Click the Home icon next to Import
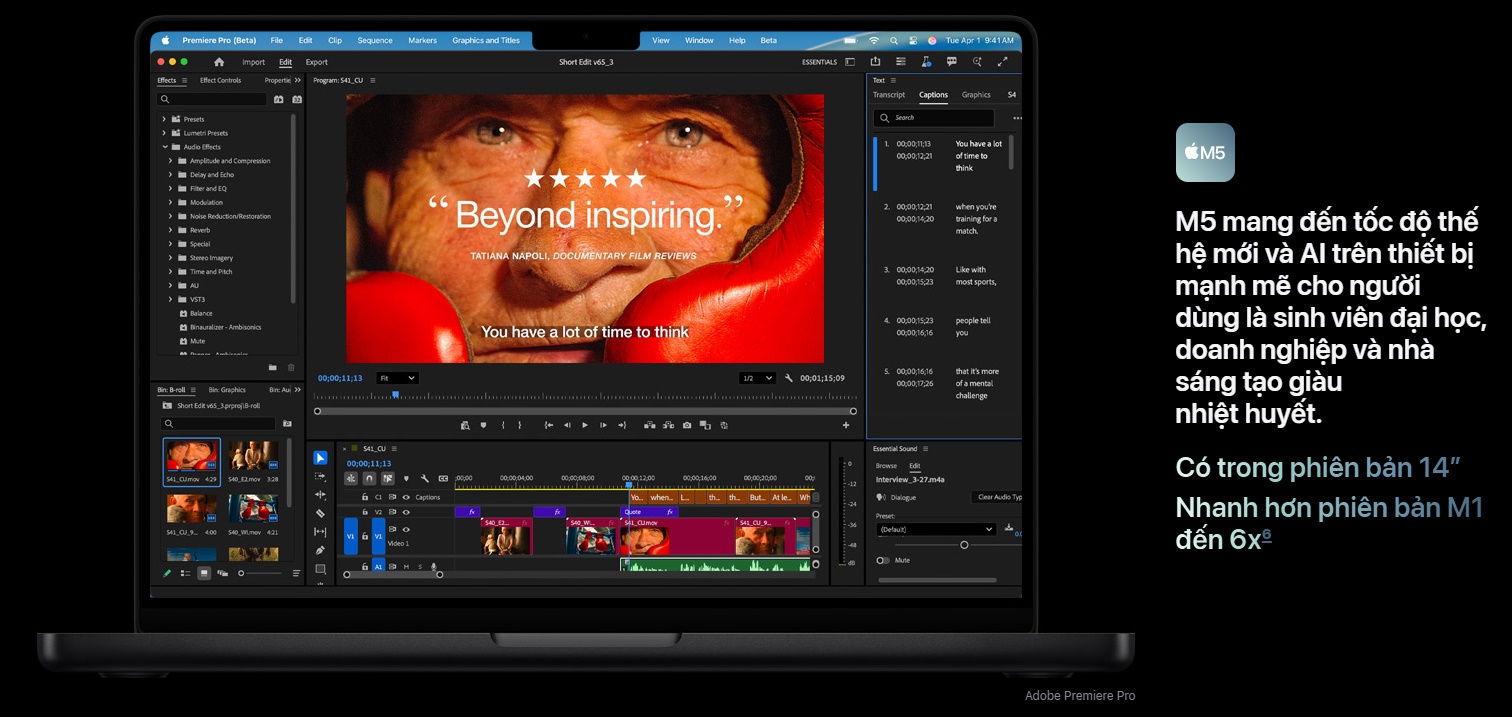This screenshot has height=717, width=1512. click(219, 62)
